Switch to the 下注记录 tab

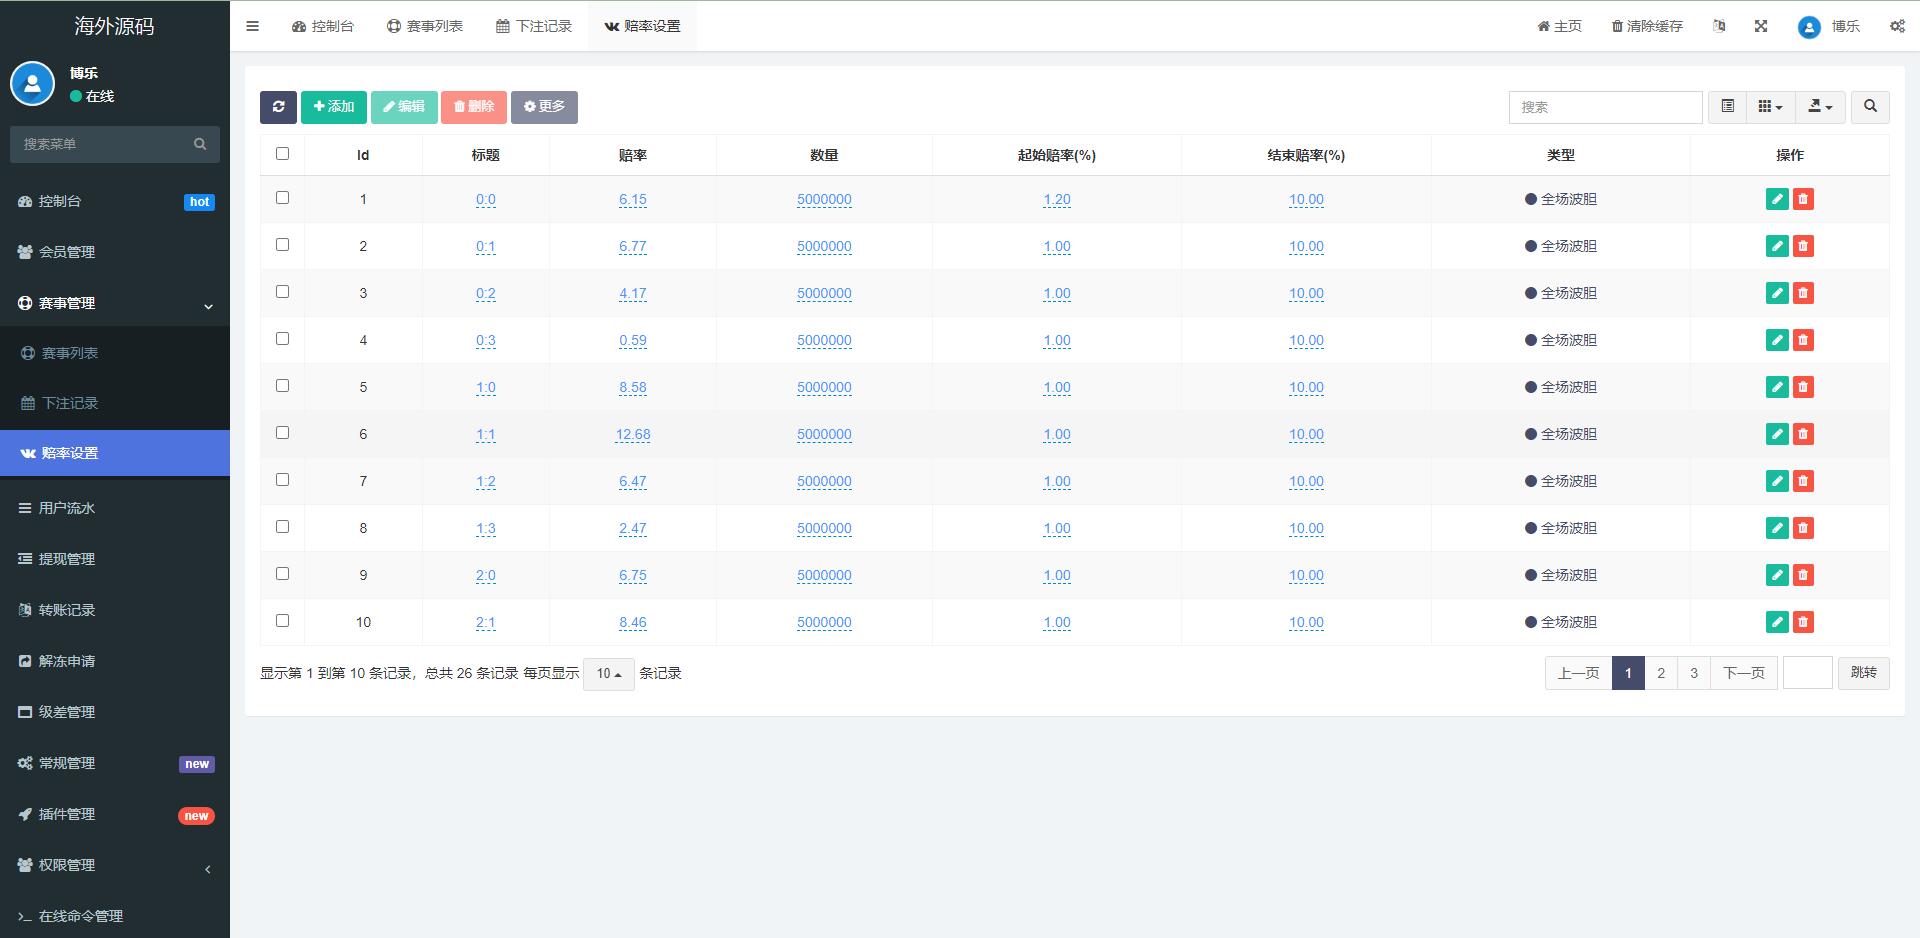[x=534, y=26]
